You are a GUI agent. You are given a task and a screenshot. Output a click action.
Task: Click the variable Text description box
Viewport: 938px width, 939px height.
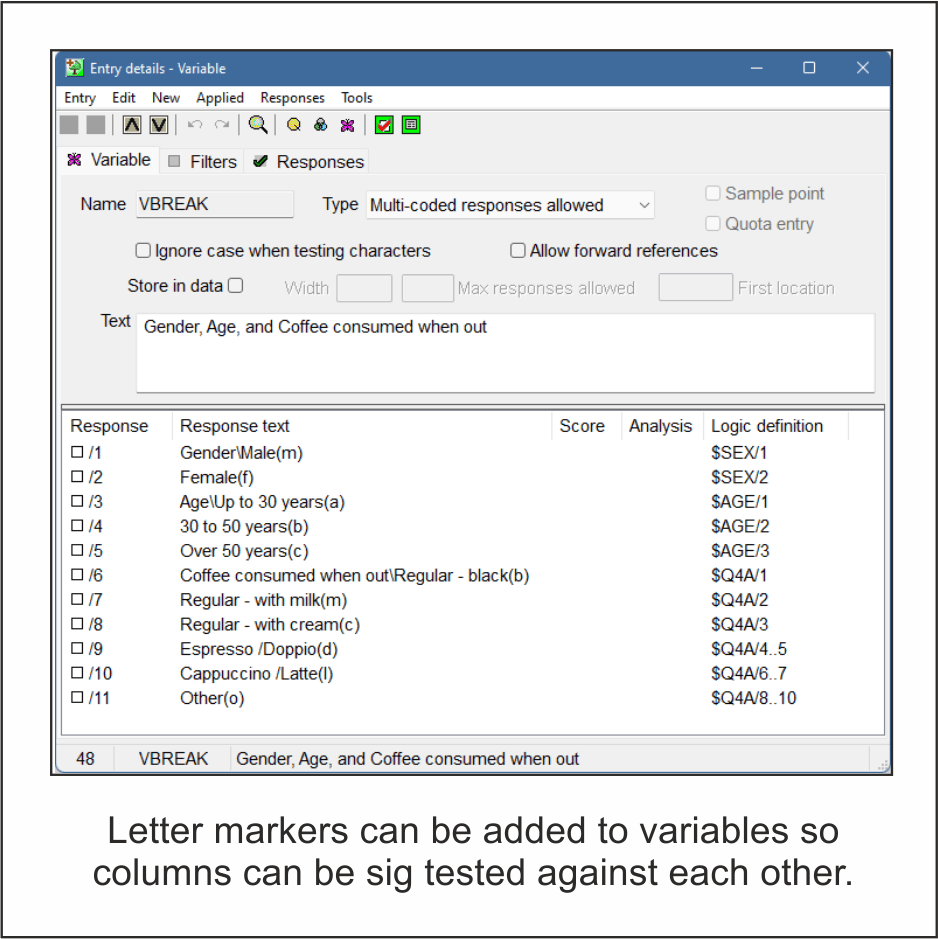506,353
